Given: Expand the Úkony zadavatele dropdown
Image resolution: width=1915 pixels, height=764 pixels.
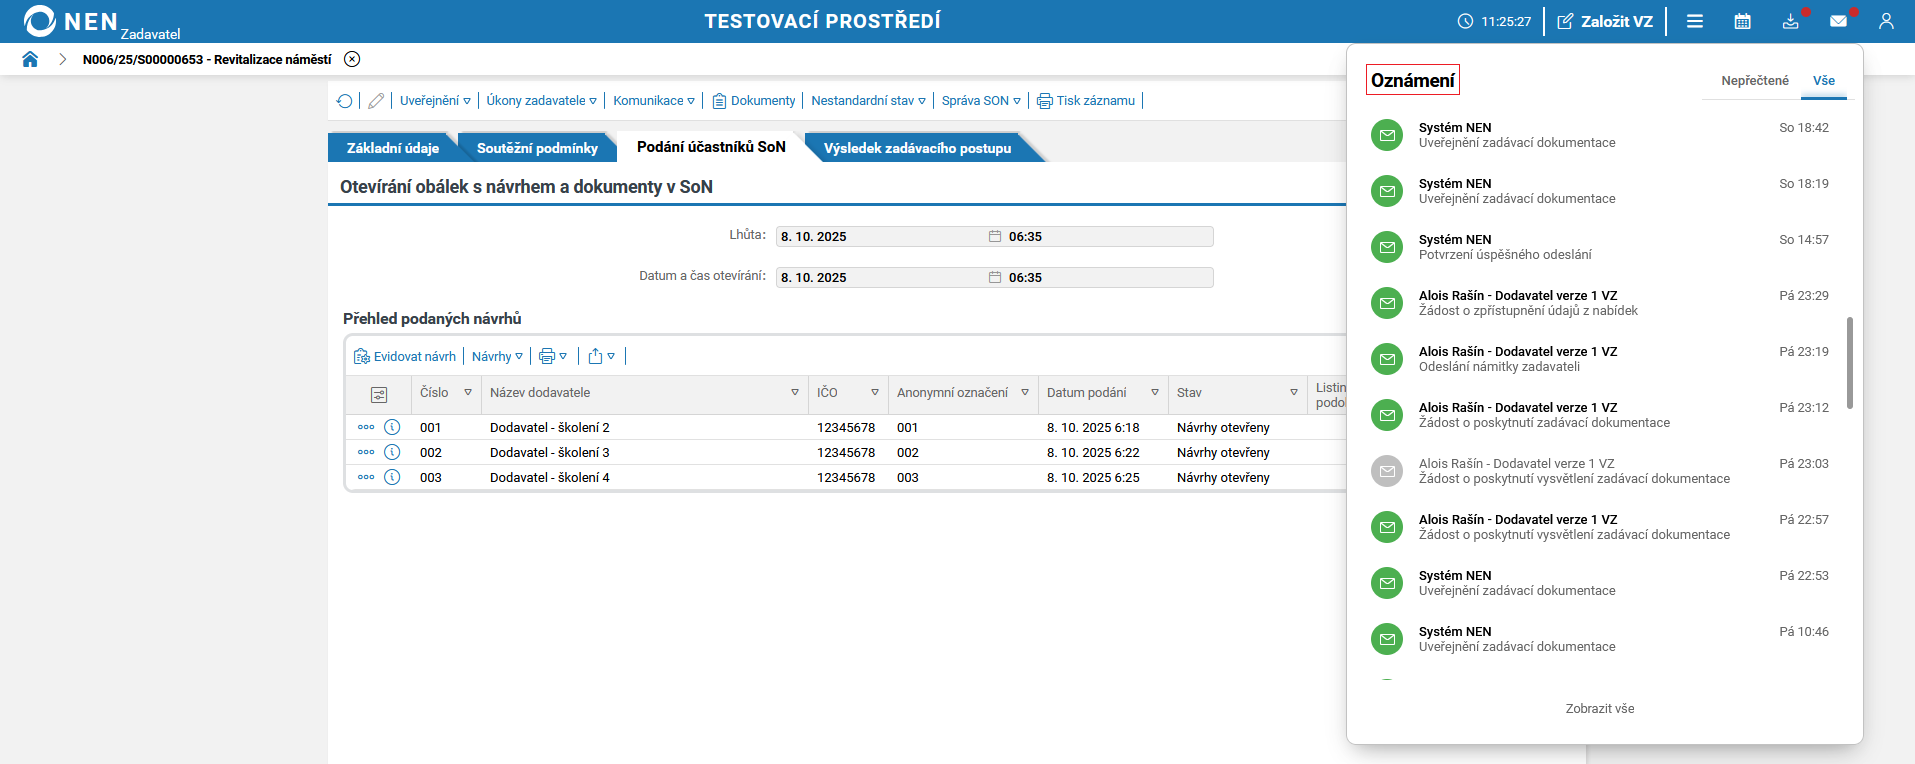Looking at the screenshot, I should pyautogui.click(x=541, y=101).
